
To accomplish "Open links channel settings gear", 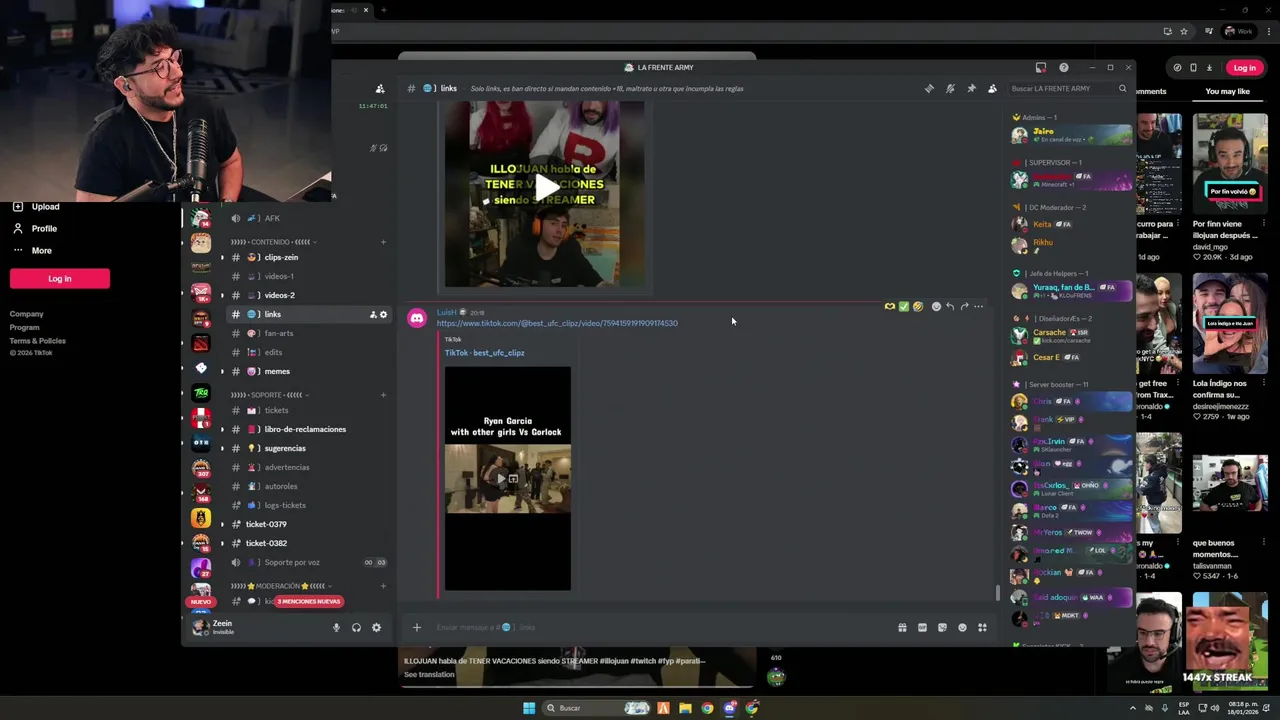I will coord(383,314).
